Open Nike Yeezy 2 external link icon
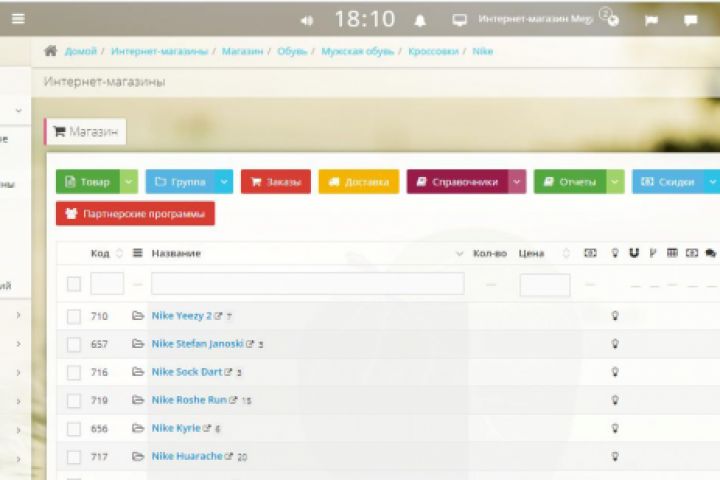This screenshot has width=720, height=480. (218, 316)
